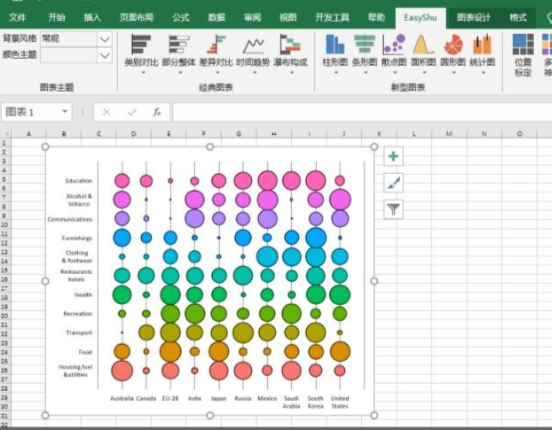Switch to the 格式 ribbon tab
The height and width of the screenshot is (430, 552).
(x=518, y=17)
